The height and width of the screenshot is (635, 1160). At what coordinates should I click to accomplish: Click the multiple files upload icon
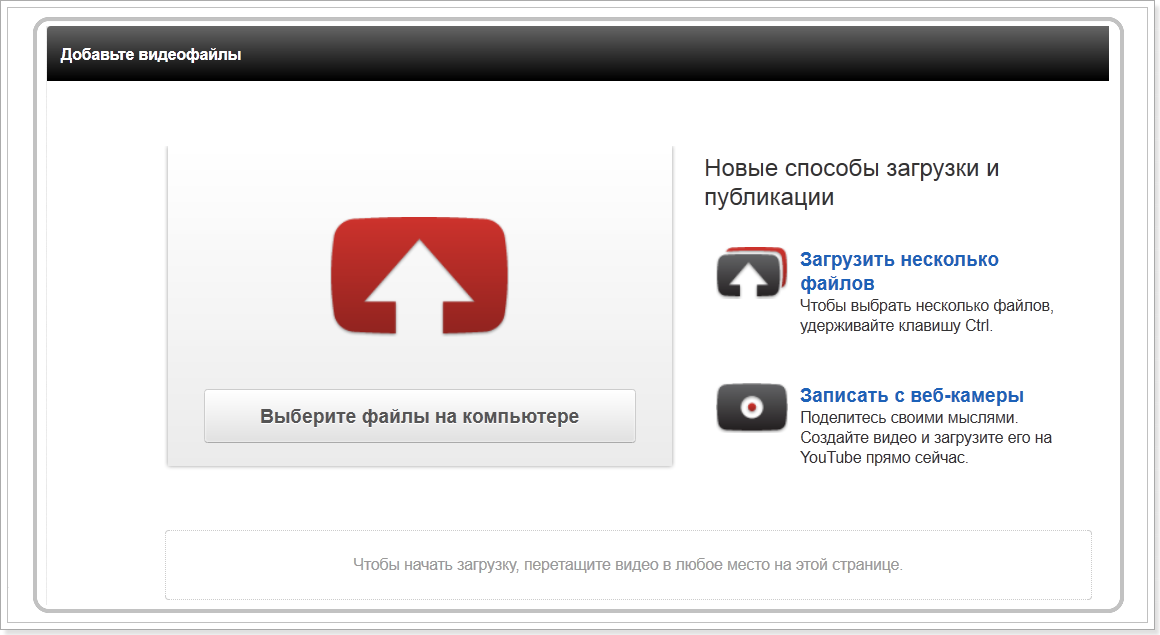point(751,272)
